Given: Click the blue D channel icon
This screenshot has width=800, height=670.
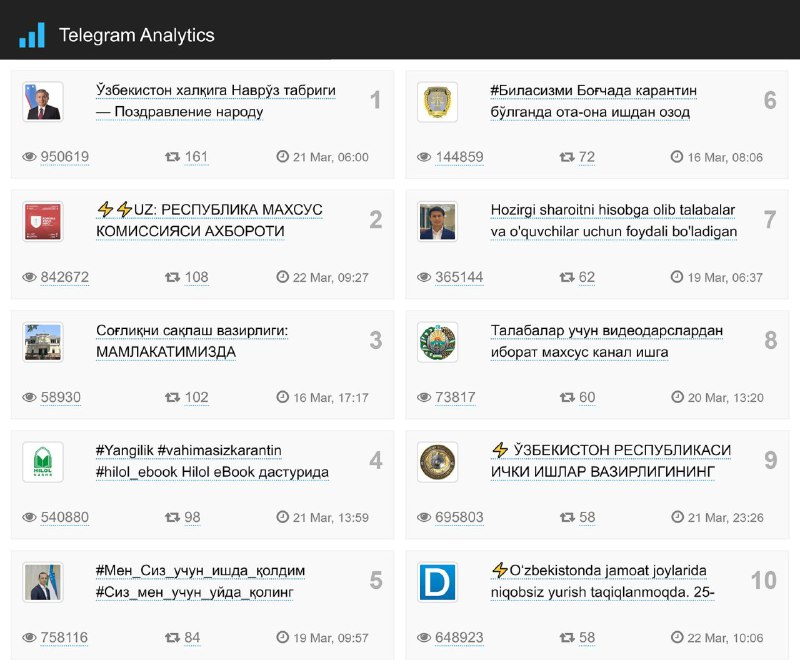Looking at the screenshot, I should coord(437,582).
